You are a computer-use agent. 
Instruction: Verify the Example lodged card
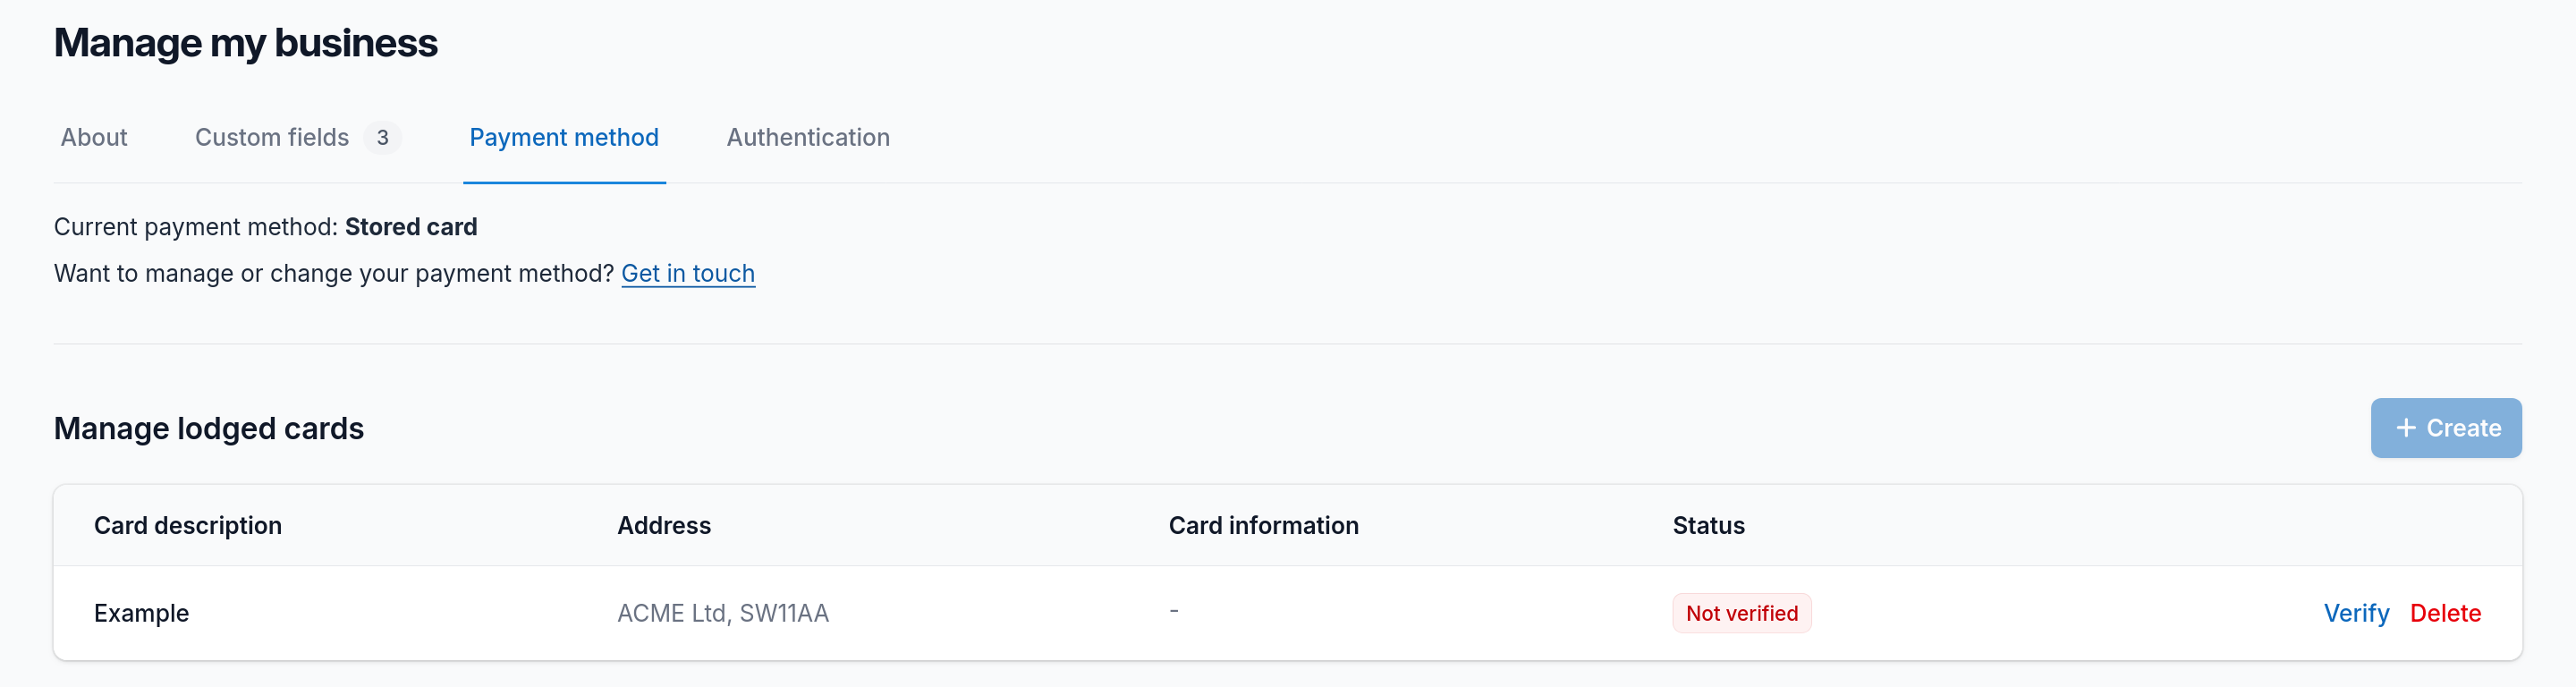point(2356,613)
